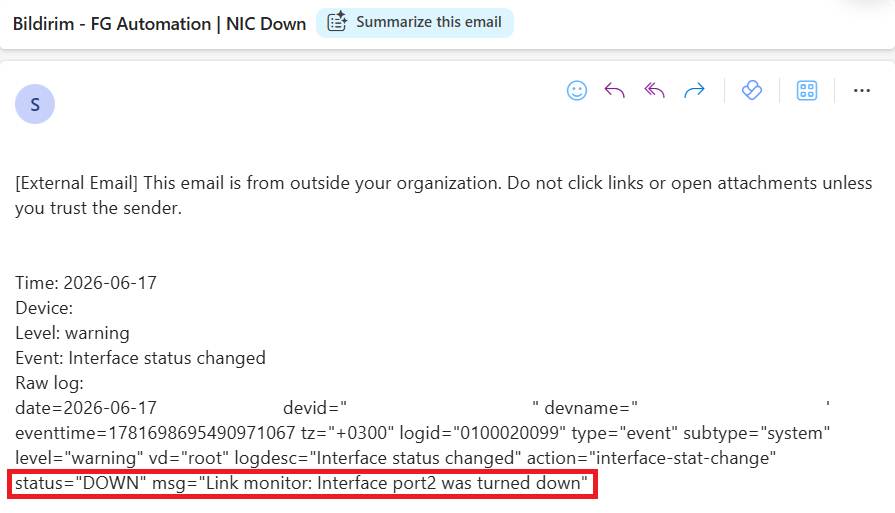
Task: Click the logdesc="Interface status changed" text
Action: (378, 458)
